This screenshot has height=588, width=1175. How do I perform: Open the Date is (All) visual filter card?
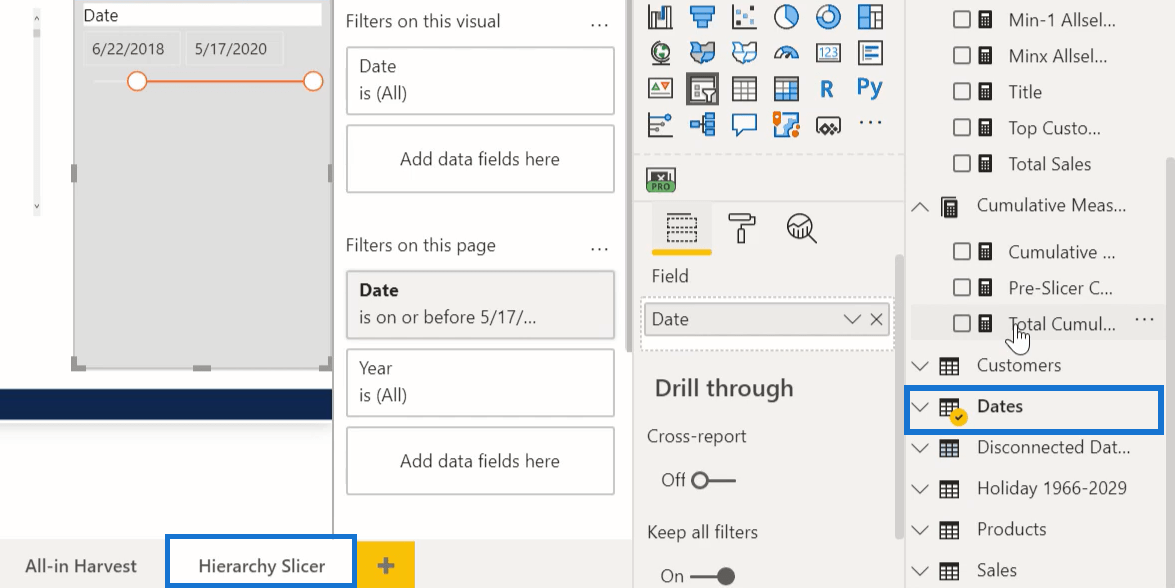480,80
